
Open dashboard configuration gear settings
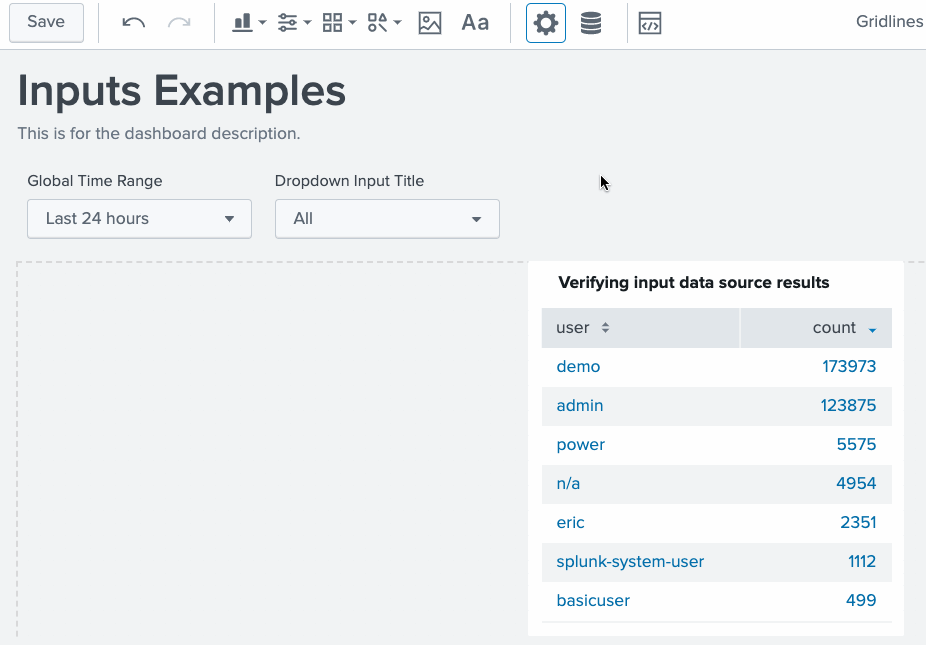point(546,23)
